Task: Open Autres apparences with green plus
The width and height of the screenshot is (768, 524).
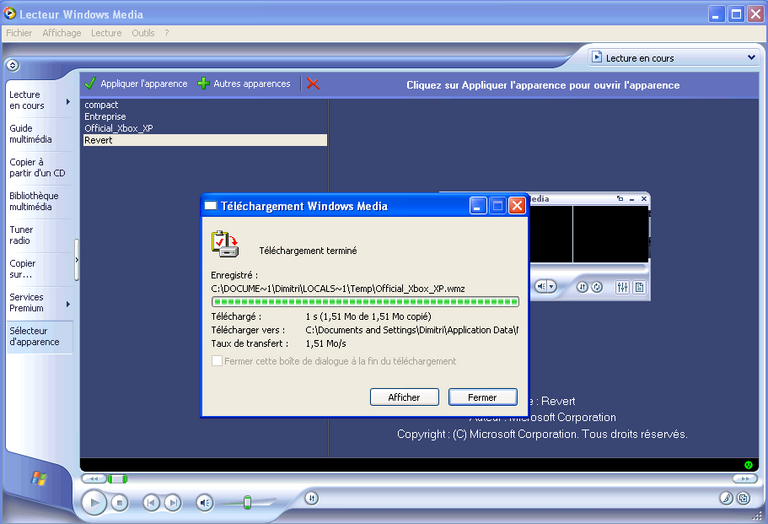Action: (x=244, y=84)
